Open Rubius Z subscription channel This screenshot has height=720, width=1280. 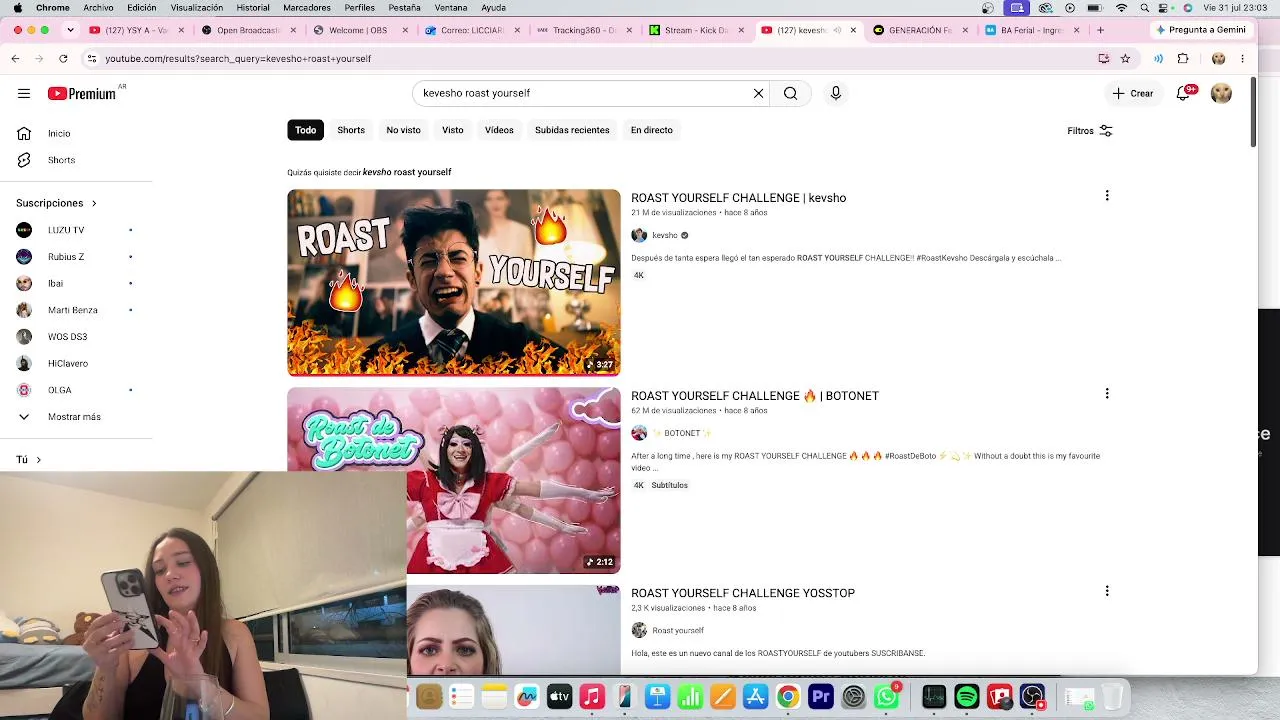click(66, 257)
